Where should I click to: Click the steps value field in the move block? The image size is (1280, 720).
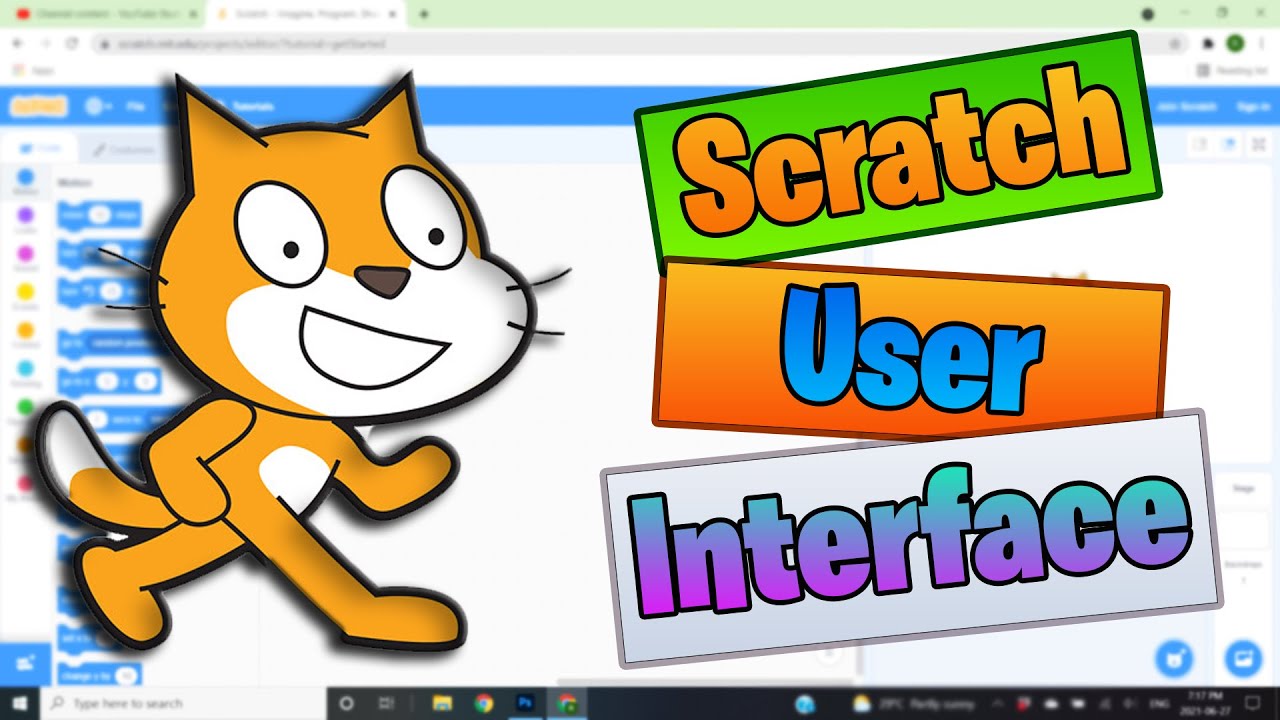[99, 215]
